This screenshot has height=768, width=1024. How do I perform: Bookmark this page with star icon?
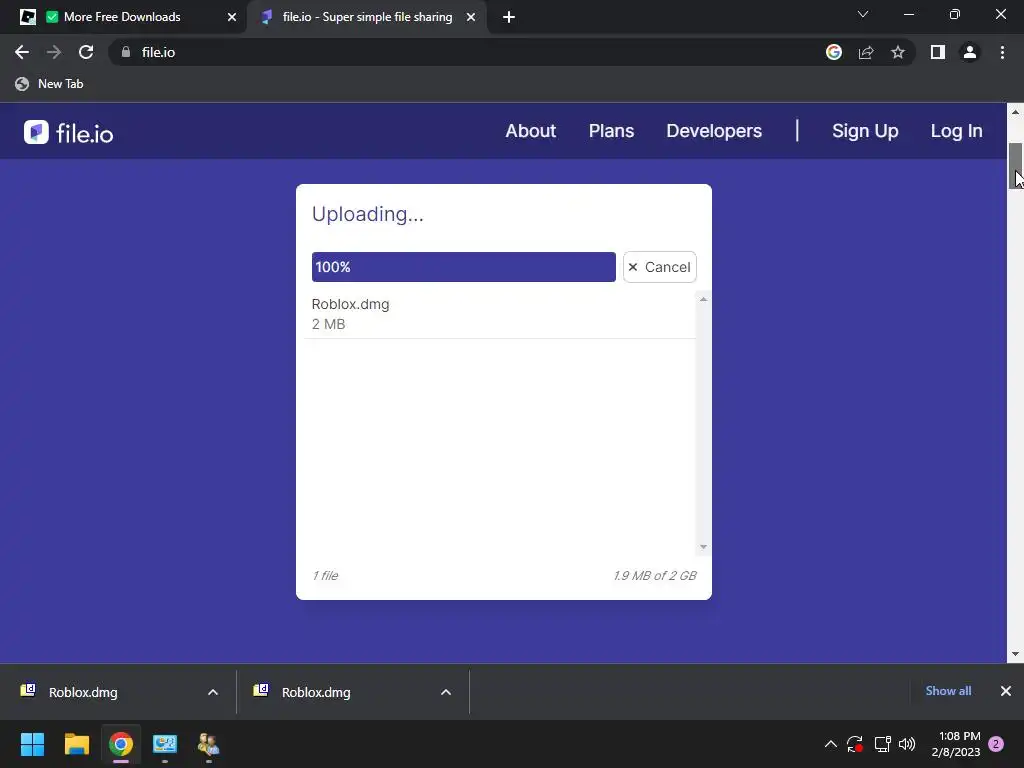(898, 52)
